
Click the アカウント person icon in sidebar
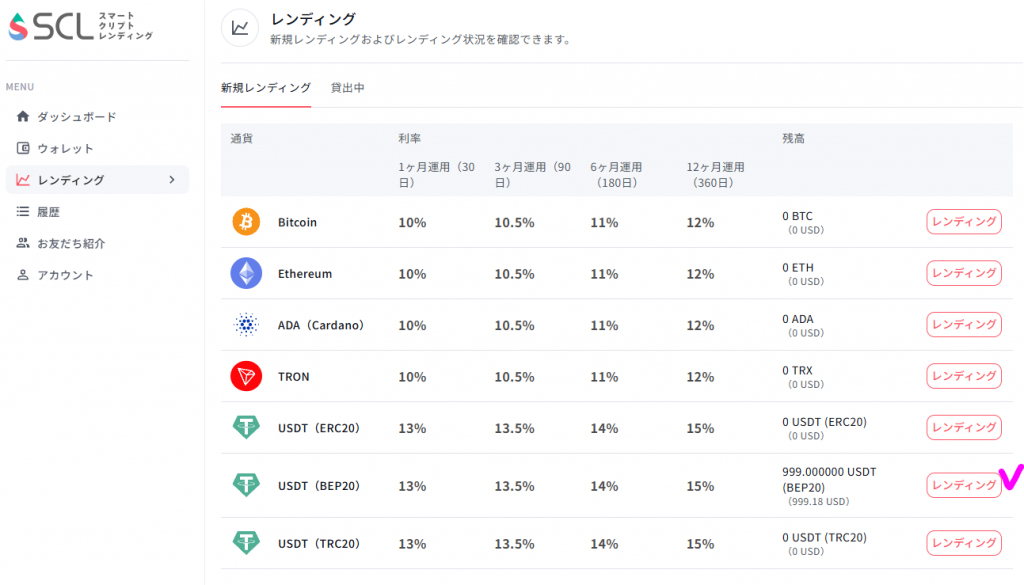coord(23,274)
